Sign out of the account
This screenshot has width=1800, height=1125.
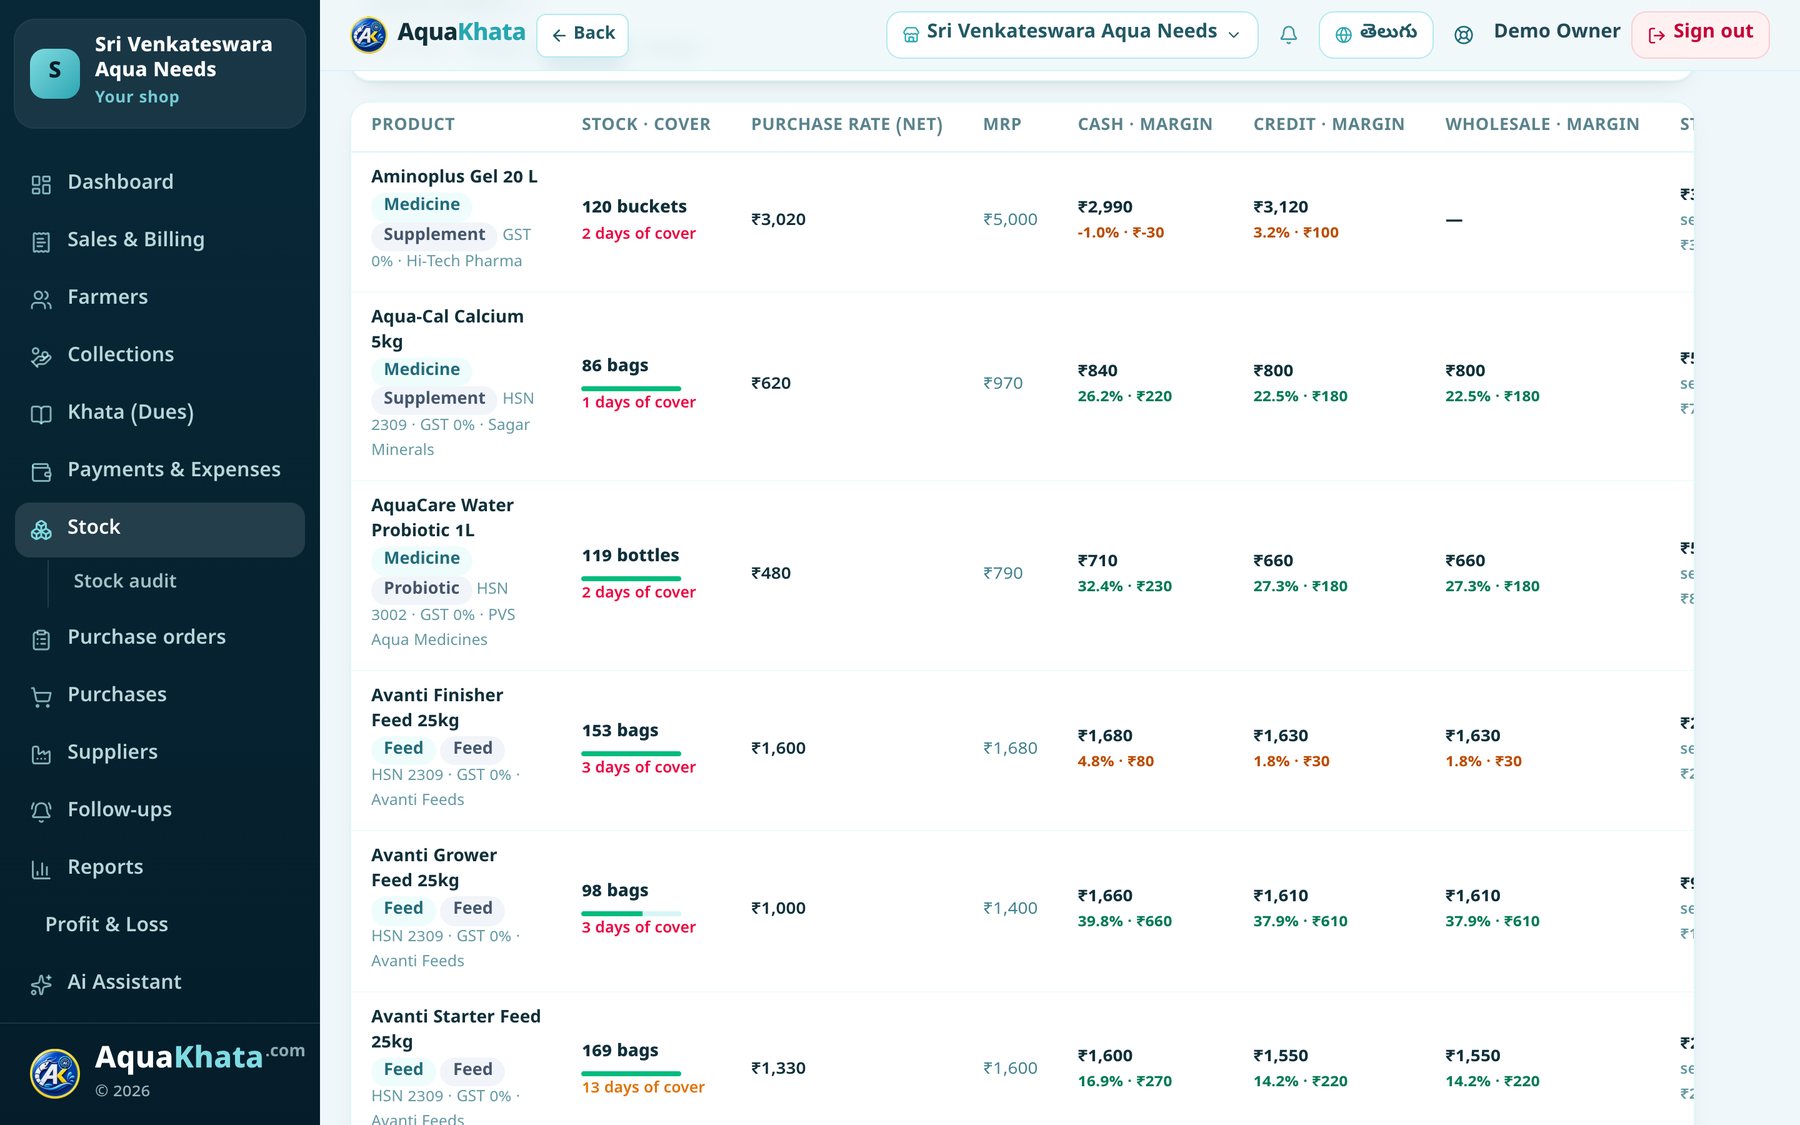[1700, 35]
